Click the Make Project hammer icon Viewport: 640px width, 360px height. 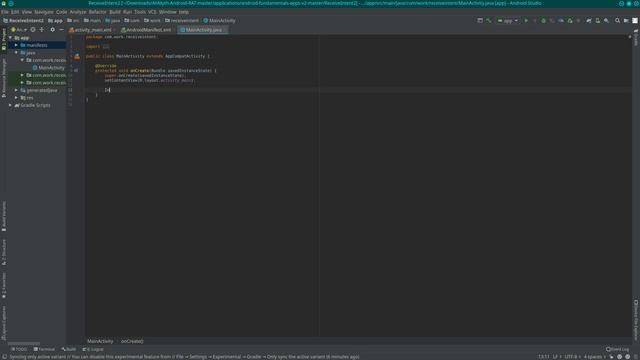tap(489, 20)
